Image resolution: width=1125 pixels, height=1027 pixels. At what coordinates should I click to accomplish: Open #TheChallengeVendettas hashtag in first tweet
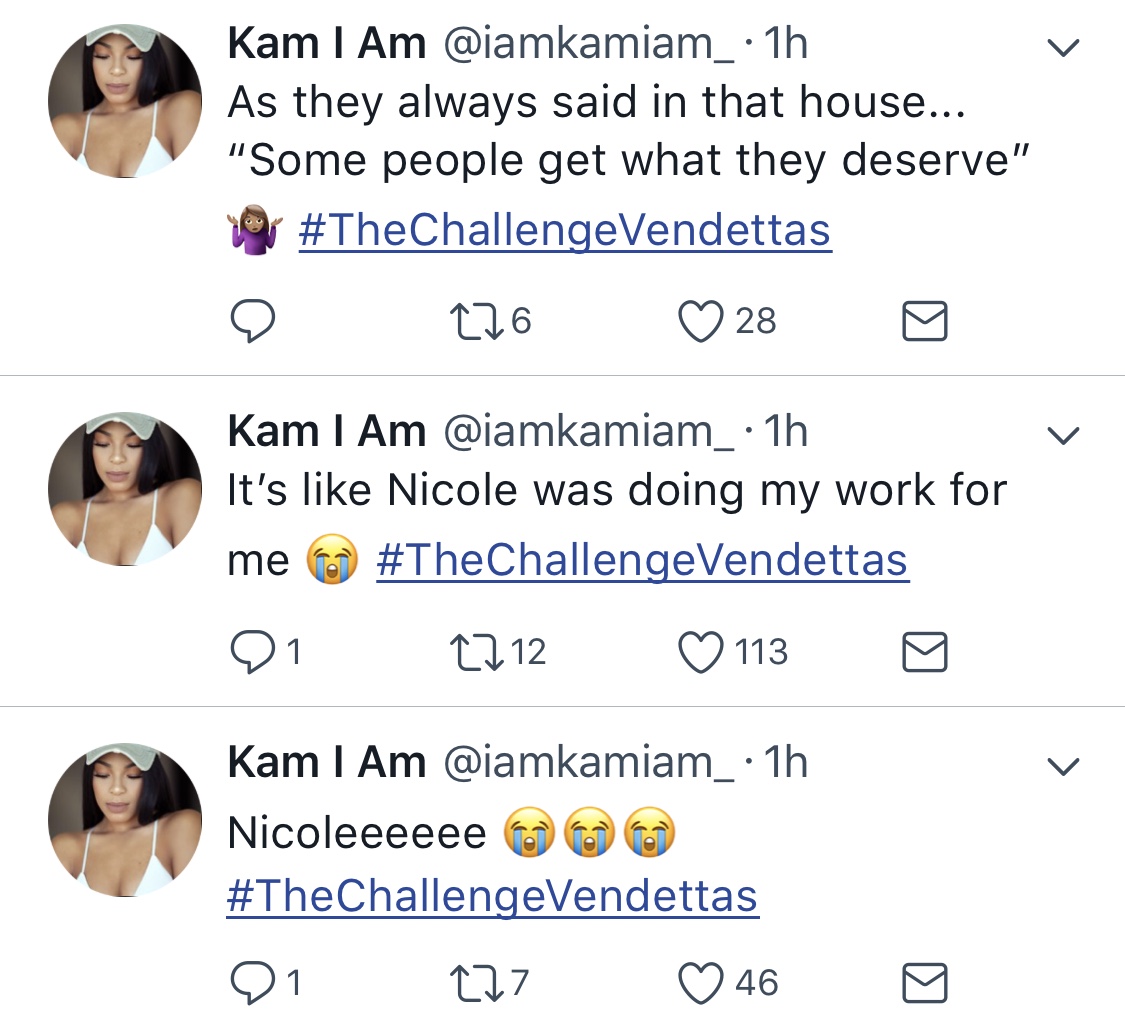coord(565,230)
